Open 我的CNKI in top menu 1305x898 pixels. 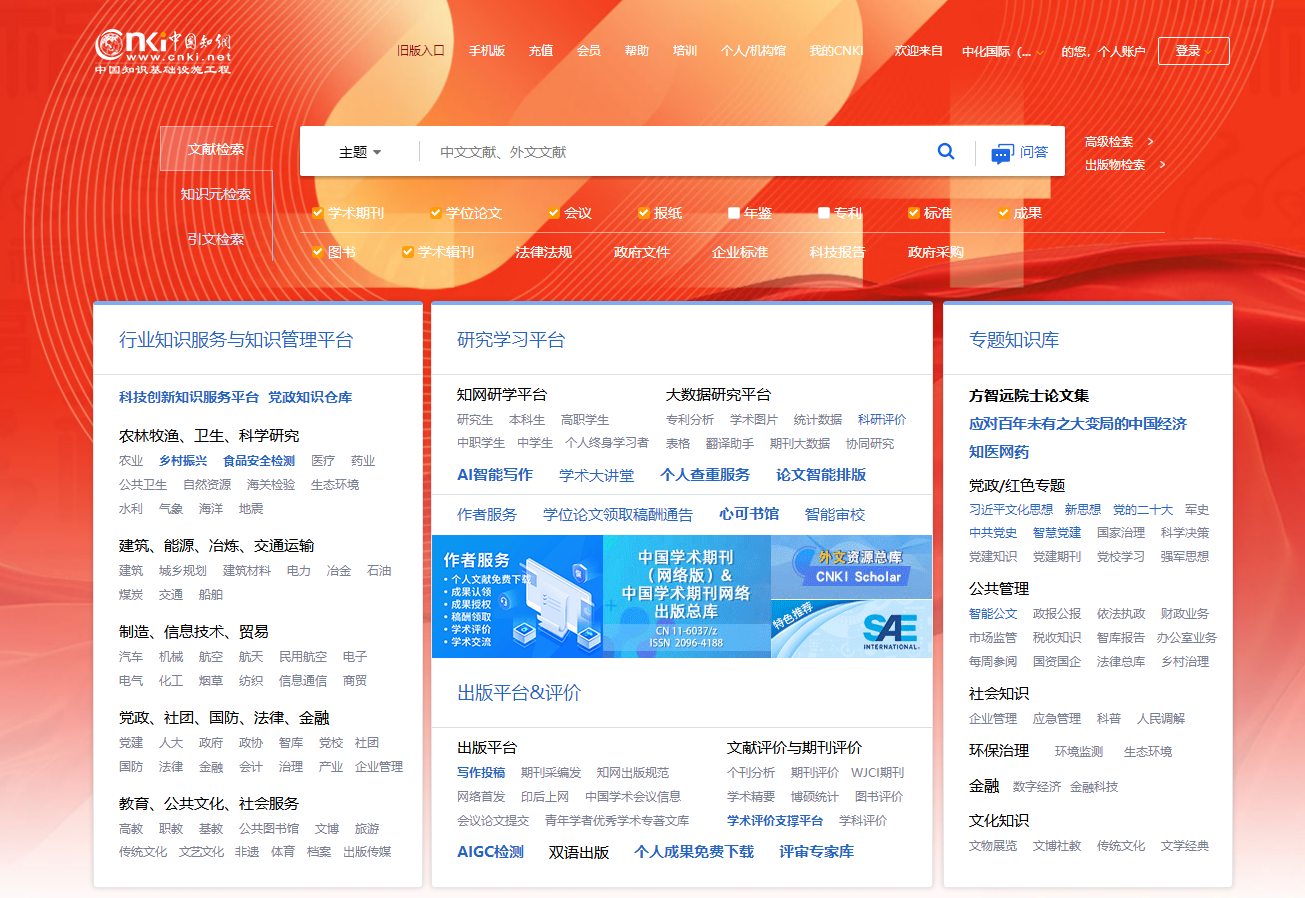(836, 51)
